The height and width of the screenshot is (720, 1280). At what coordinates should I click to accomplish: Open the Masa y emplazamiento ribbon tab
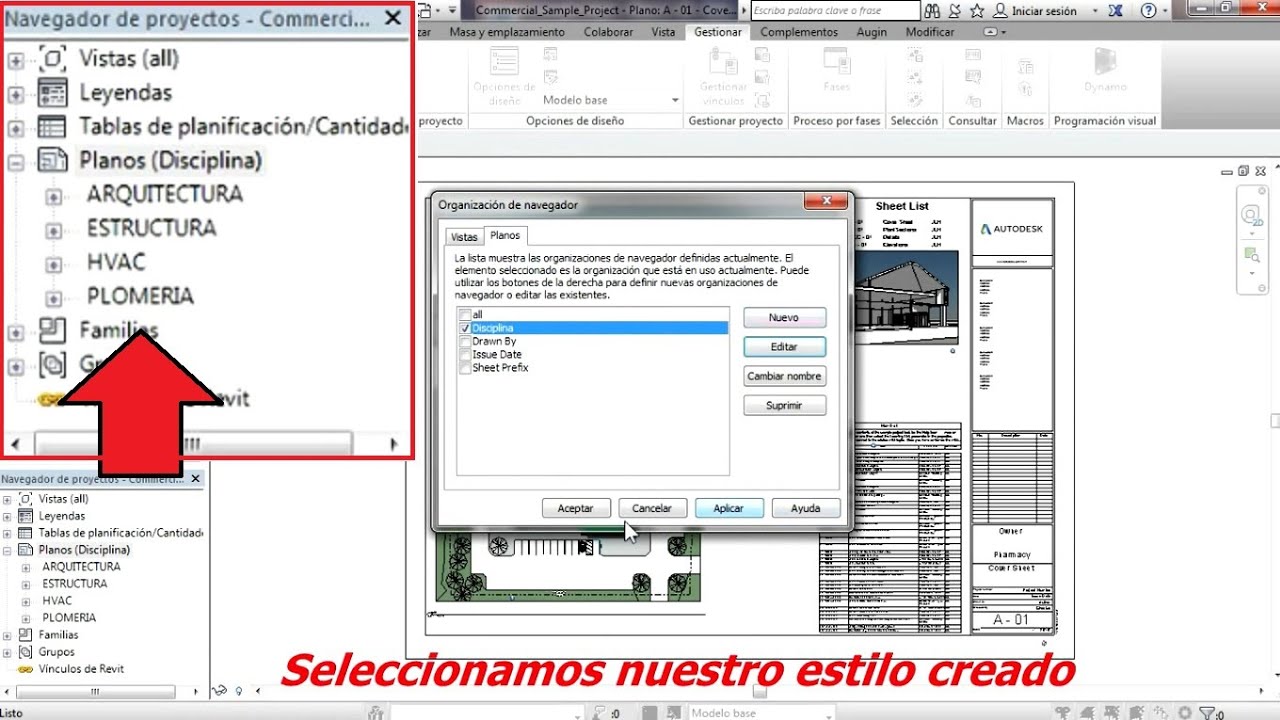pyautogui.click(x=507, y=32)
